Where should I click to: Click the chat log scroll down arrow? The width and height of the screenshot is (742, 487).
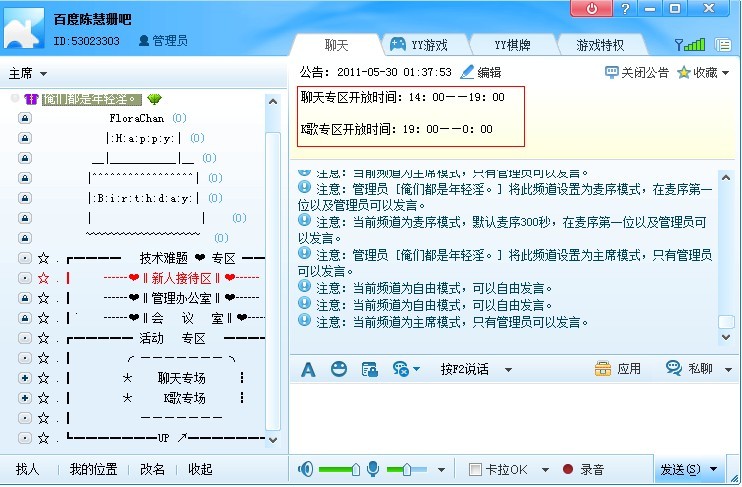click(x=726, y=337)
